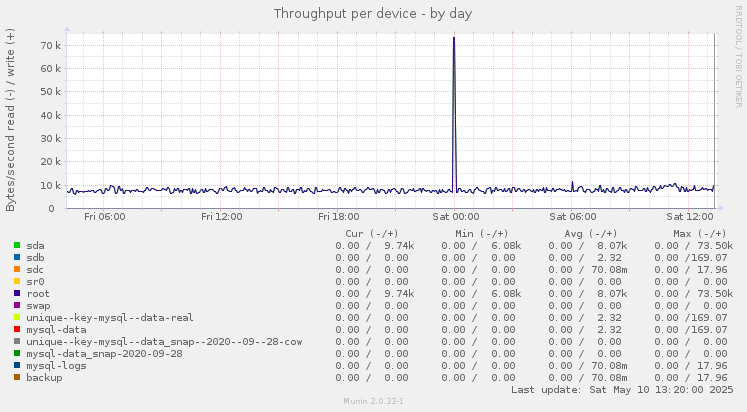Image resolution: width=747 pixels, height=412 pixels.
Task: Click the dark blue root legend swatch
Action: (17, 293)
